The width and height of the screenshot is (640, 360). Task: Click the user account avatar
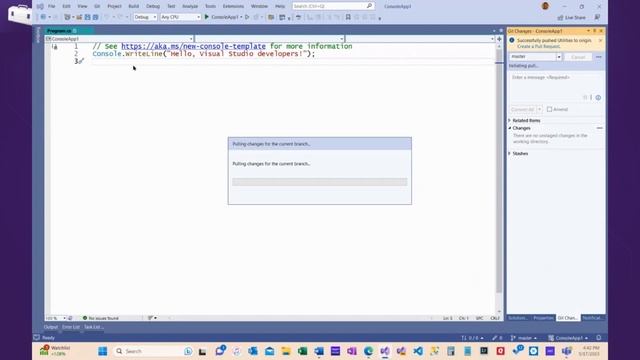click(x=545, y=6)
